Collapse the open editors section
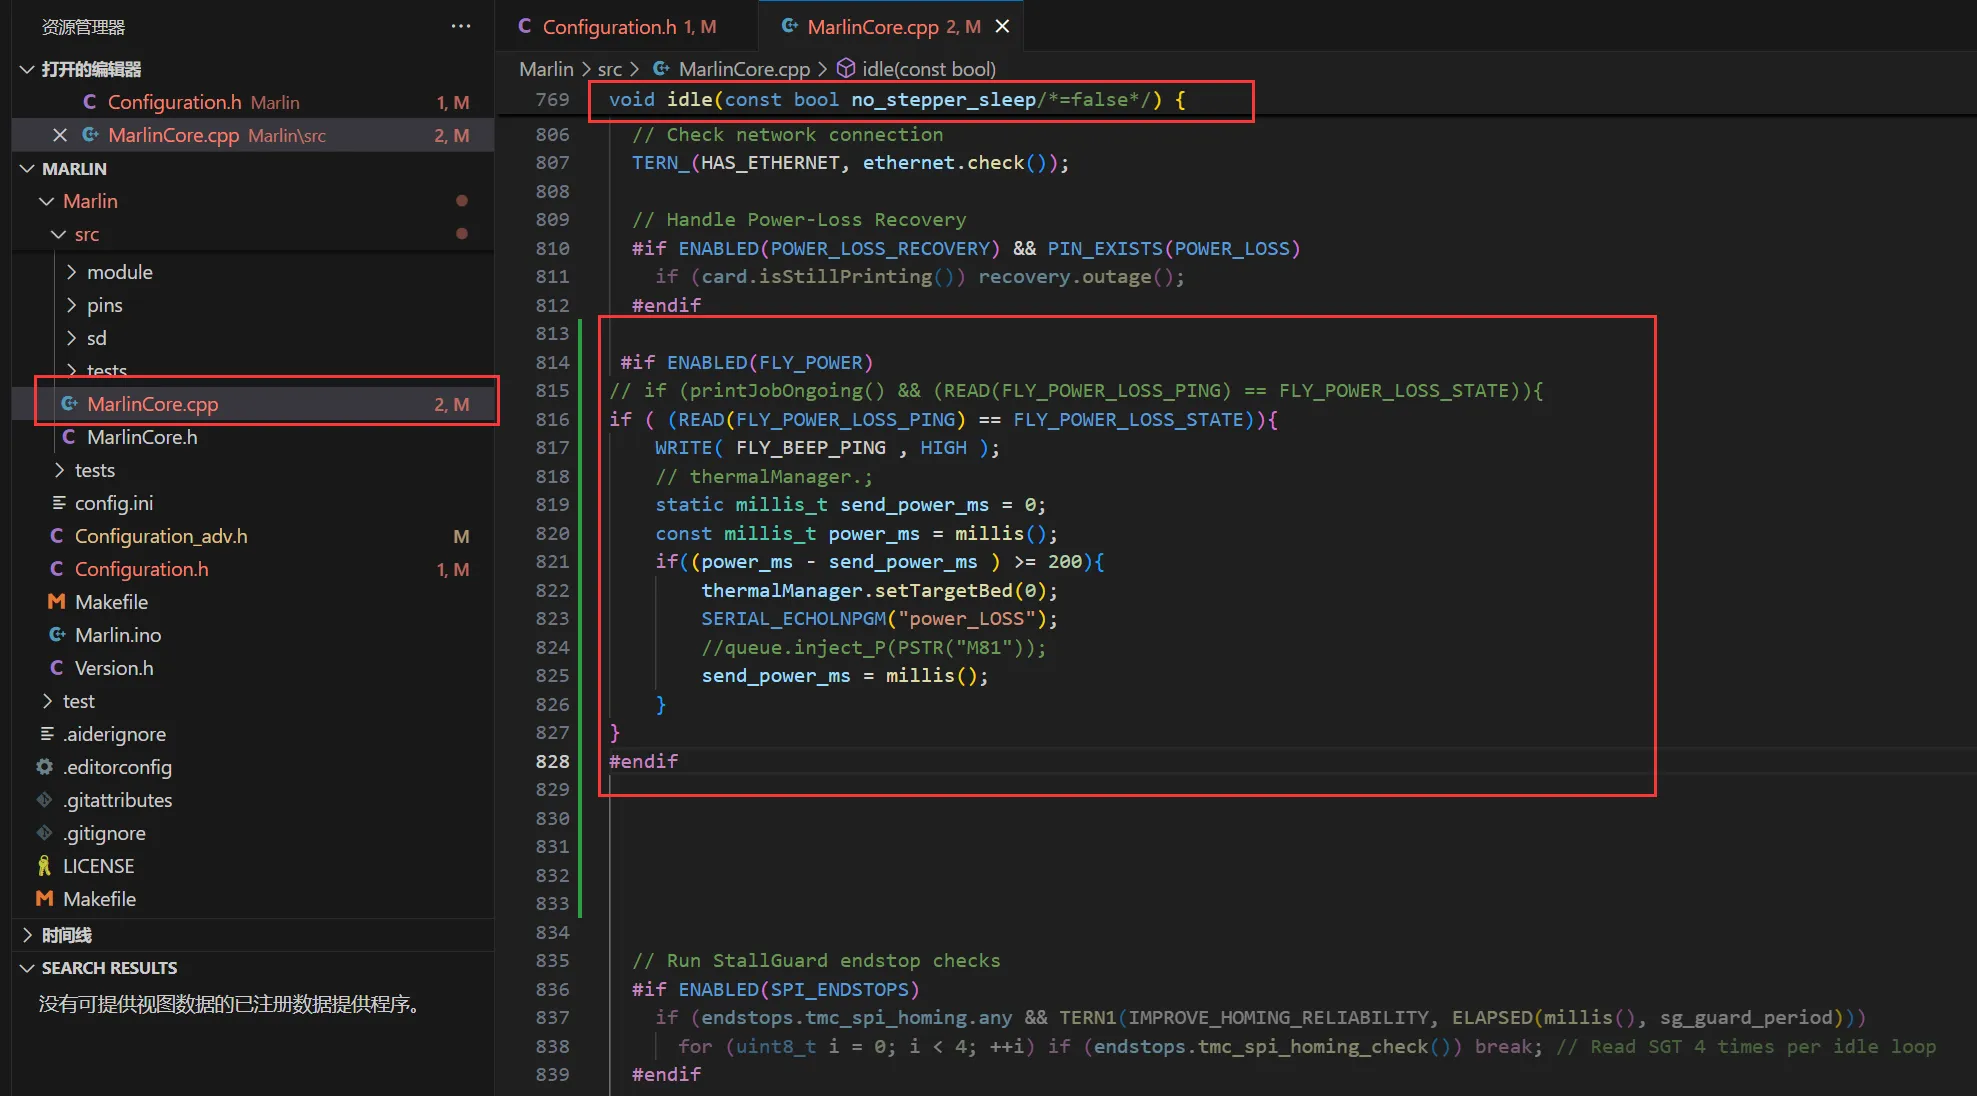Viewport: 1977px width, 1096px height. point(27,69)
